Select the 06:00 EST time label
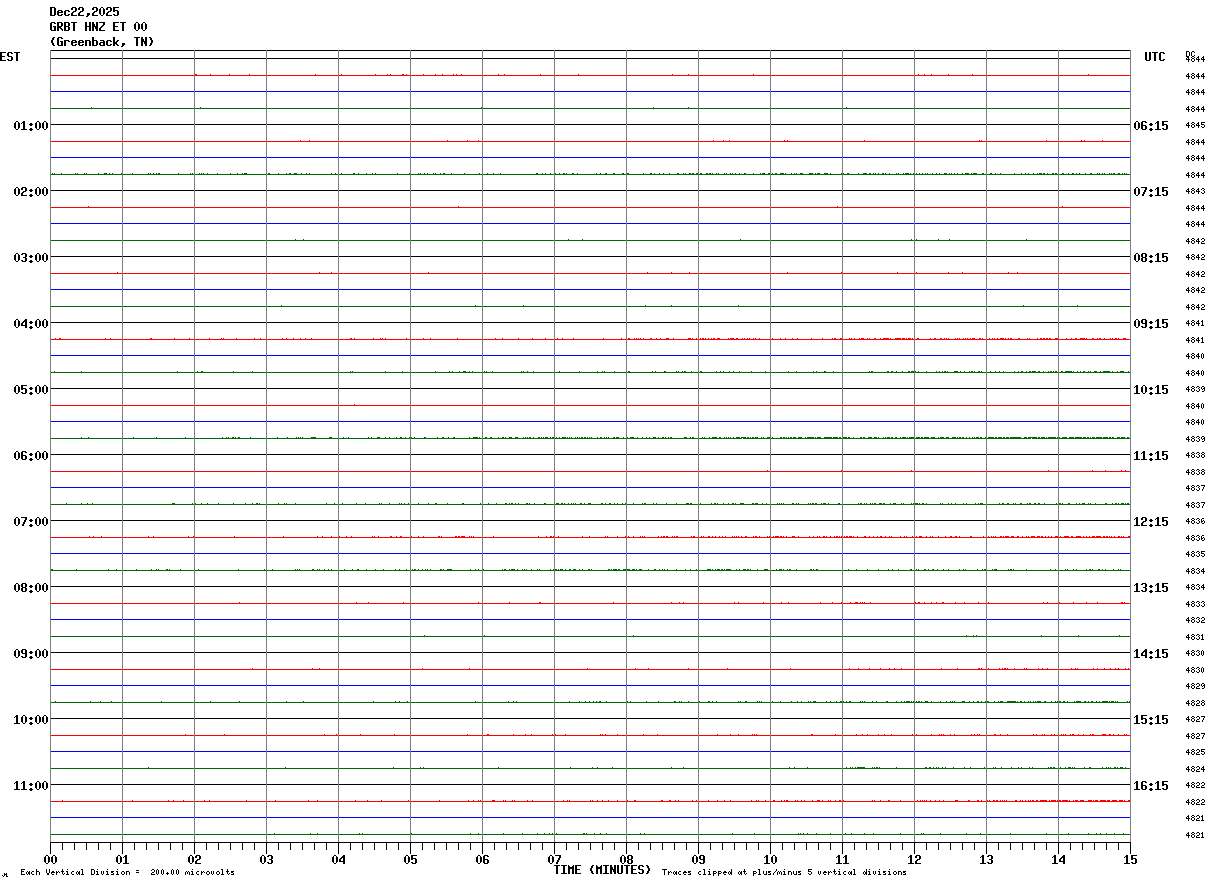 (31, 456)
